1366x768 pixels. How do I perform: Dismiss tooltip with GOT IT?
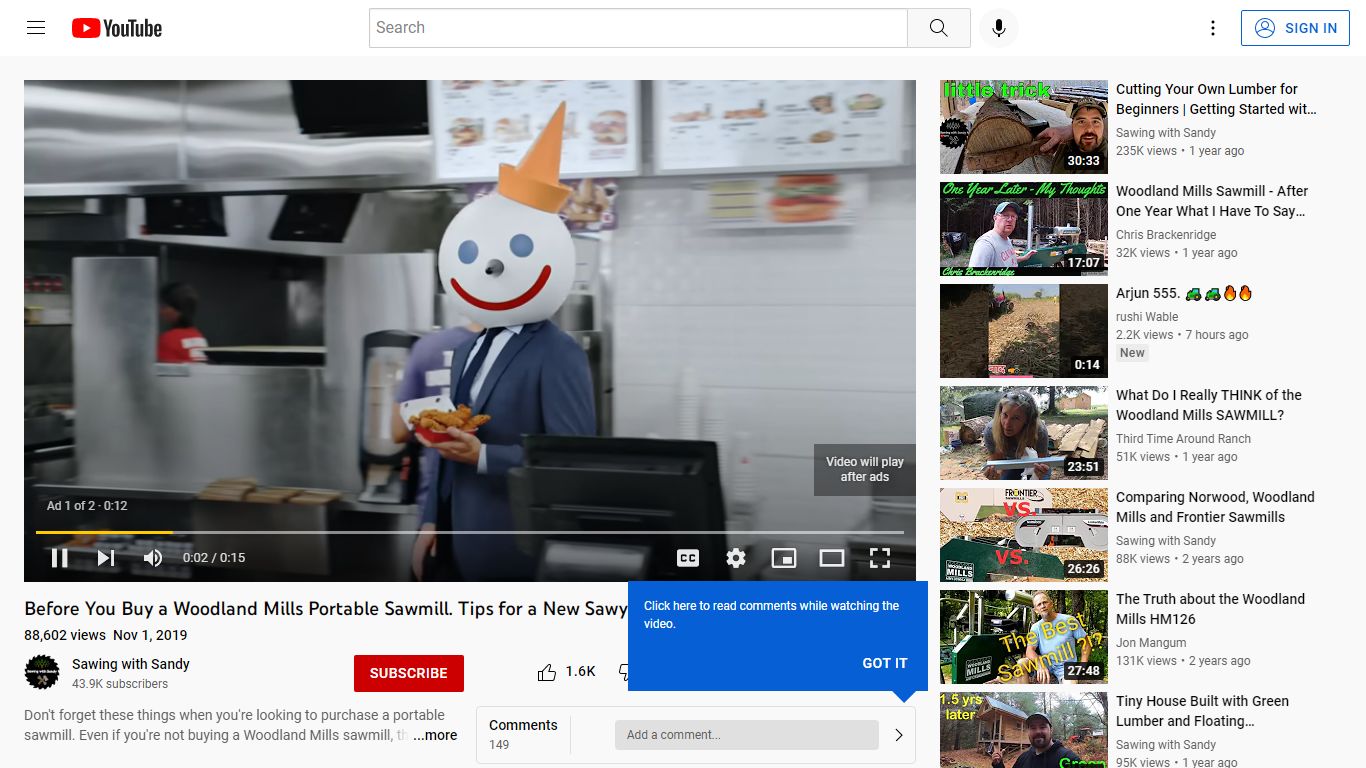pos(885,663)
